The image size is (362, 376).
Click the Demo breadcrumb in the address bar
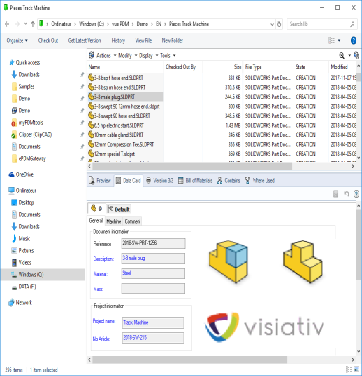point(142,24)
